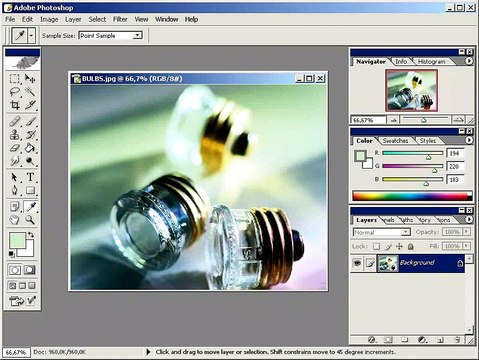Select the Healing Brush tool
The image size is (479, 360).
(14, 121)
